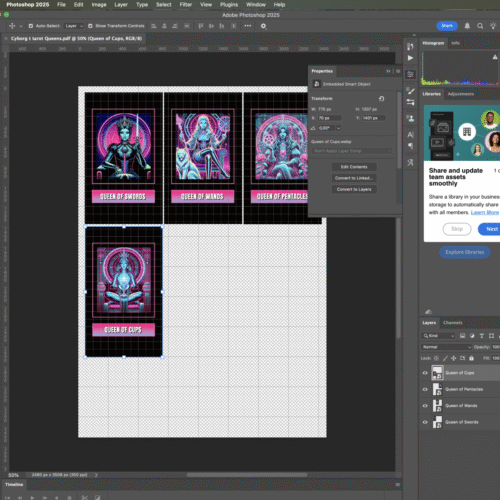
Task: Hide the Queen of Wands layer
Action: point(425,406)
